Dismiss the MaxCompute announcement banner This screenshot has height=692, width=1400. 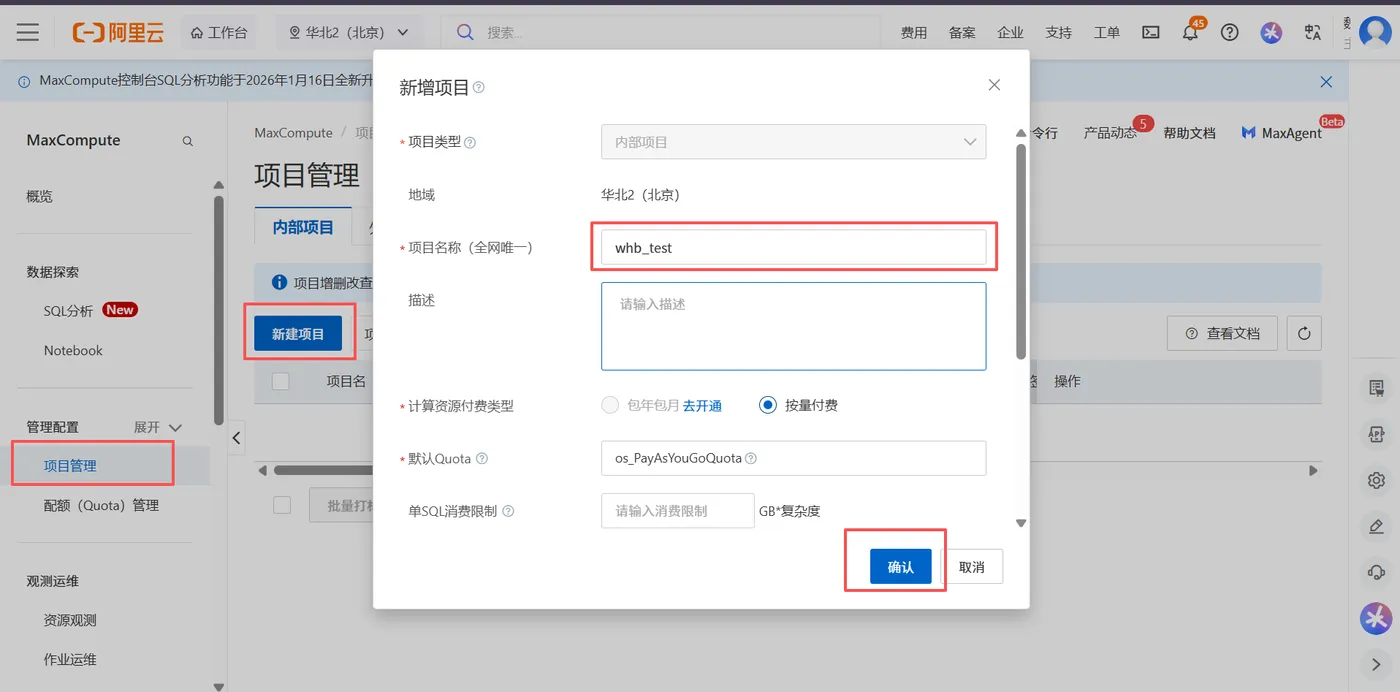(x=1326, y=81)
